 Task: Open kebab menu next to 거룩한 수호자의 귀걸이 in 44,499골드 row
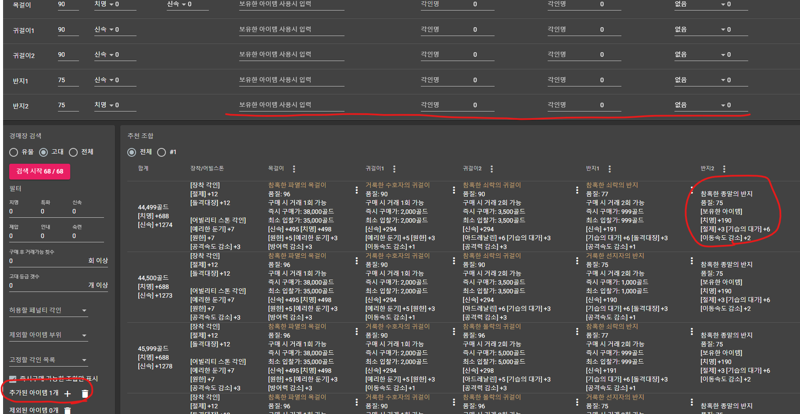tap(454, 190)
